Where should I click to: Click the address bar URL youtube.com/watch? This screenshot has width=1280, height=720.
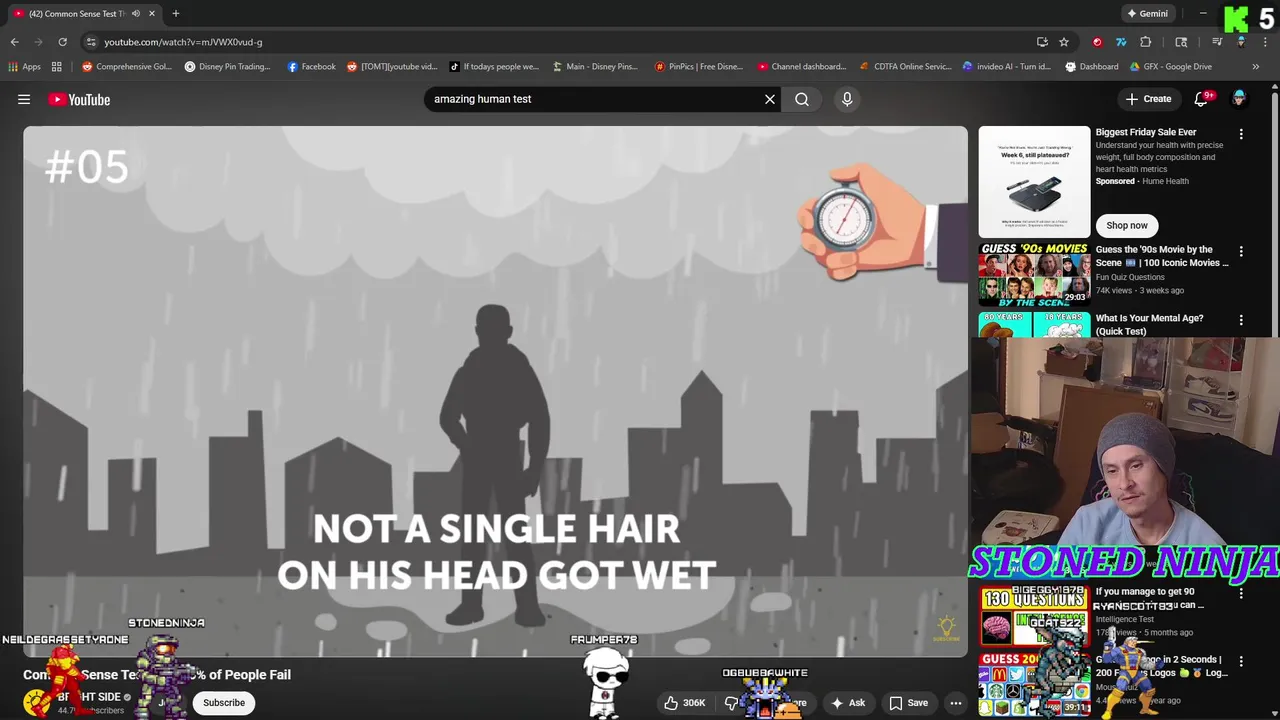pyautogui.click(x=183, y=42)
